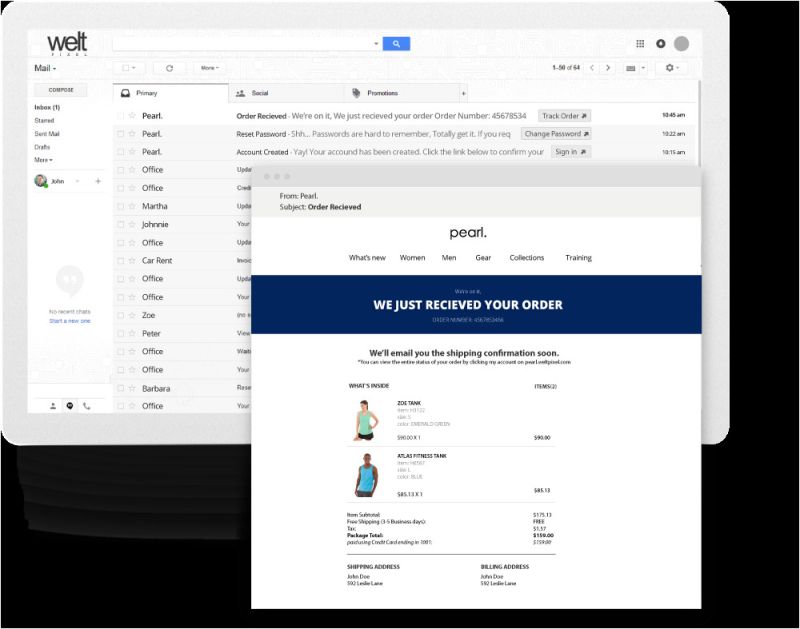Star the Order Recieved email from Pearl
The width and height of the screenshot is (800, 629).
pos(131,116)
